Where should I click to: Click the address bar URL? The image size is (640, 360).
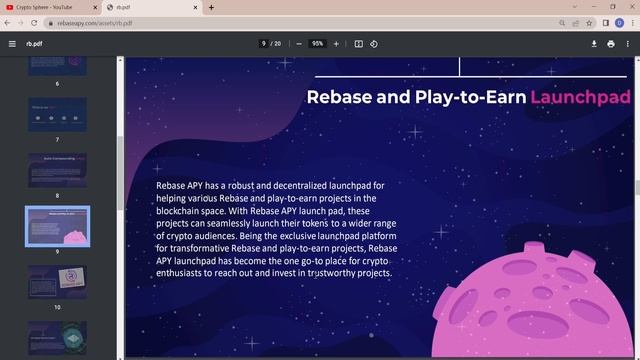coord(95,23)
